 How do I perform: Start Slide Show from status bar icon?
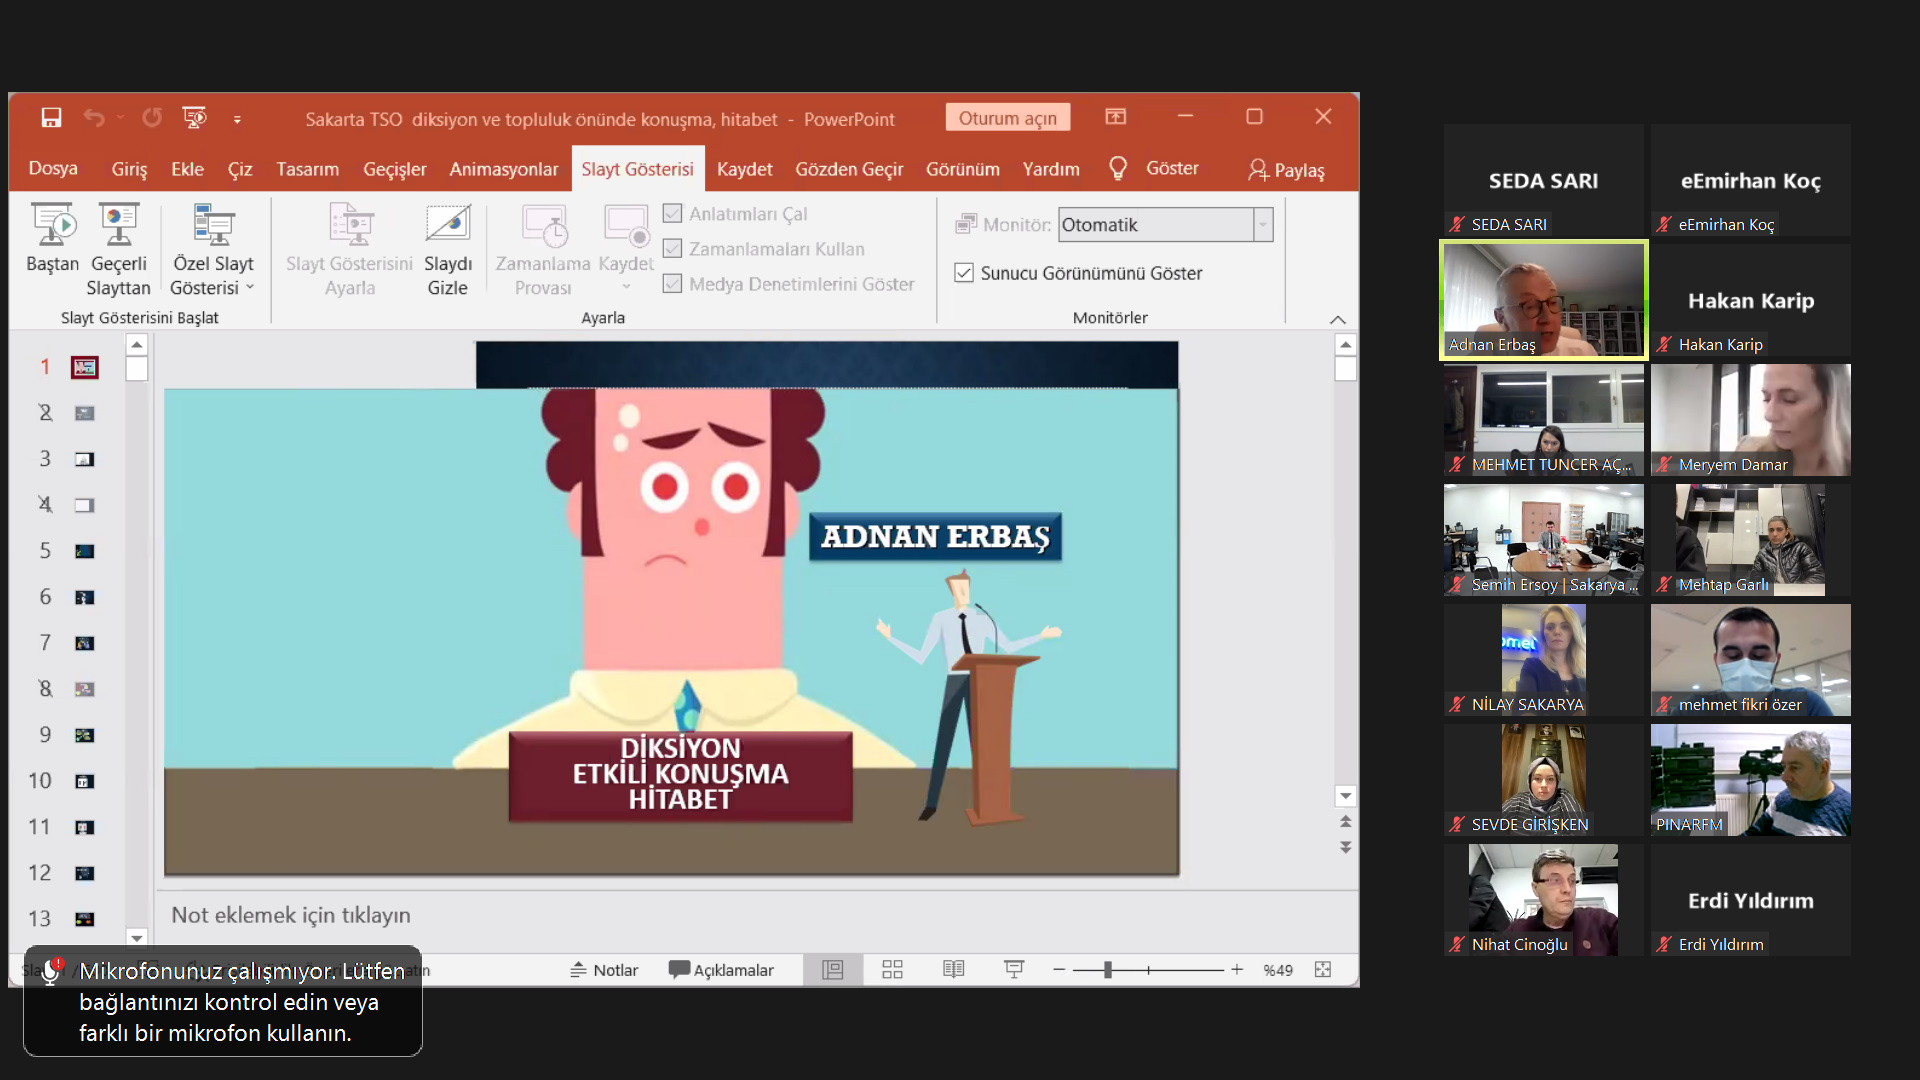(x=1013, y=969)
